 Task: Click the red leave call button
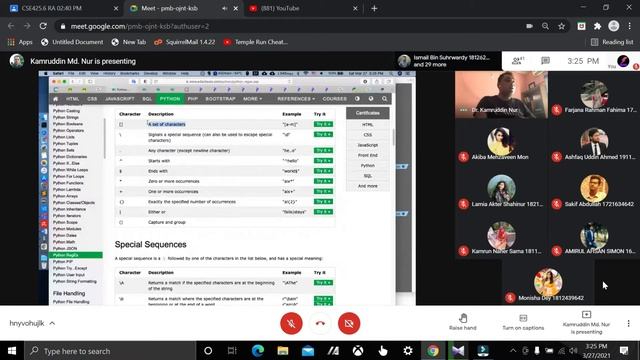click(320, 323)
